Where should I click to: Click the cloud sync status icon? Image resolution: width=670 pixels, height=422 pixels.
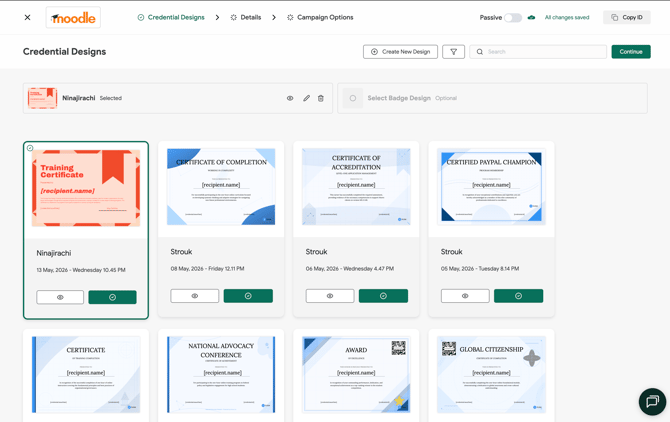pyautogui.click(x=531, y=18)
